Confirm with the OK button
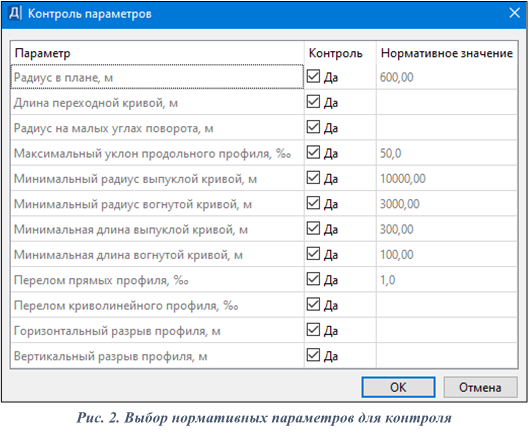The image size is (530, 436). (398, 387)
